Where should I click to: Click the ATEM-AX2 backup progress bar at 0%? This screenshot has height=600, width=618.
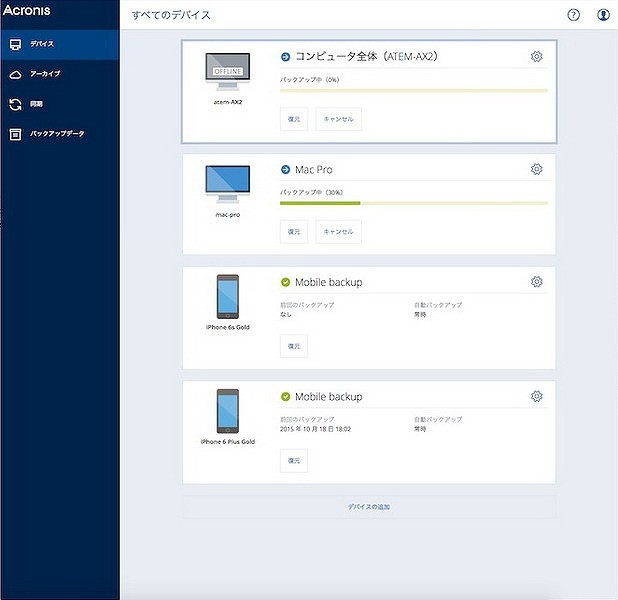tap(414, 91)
